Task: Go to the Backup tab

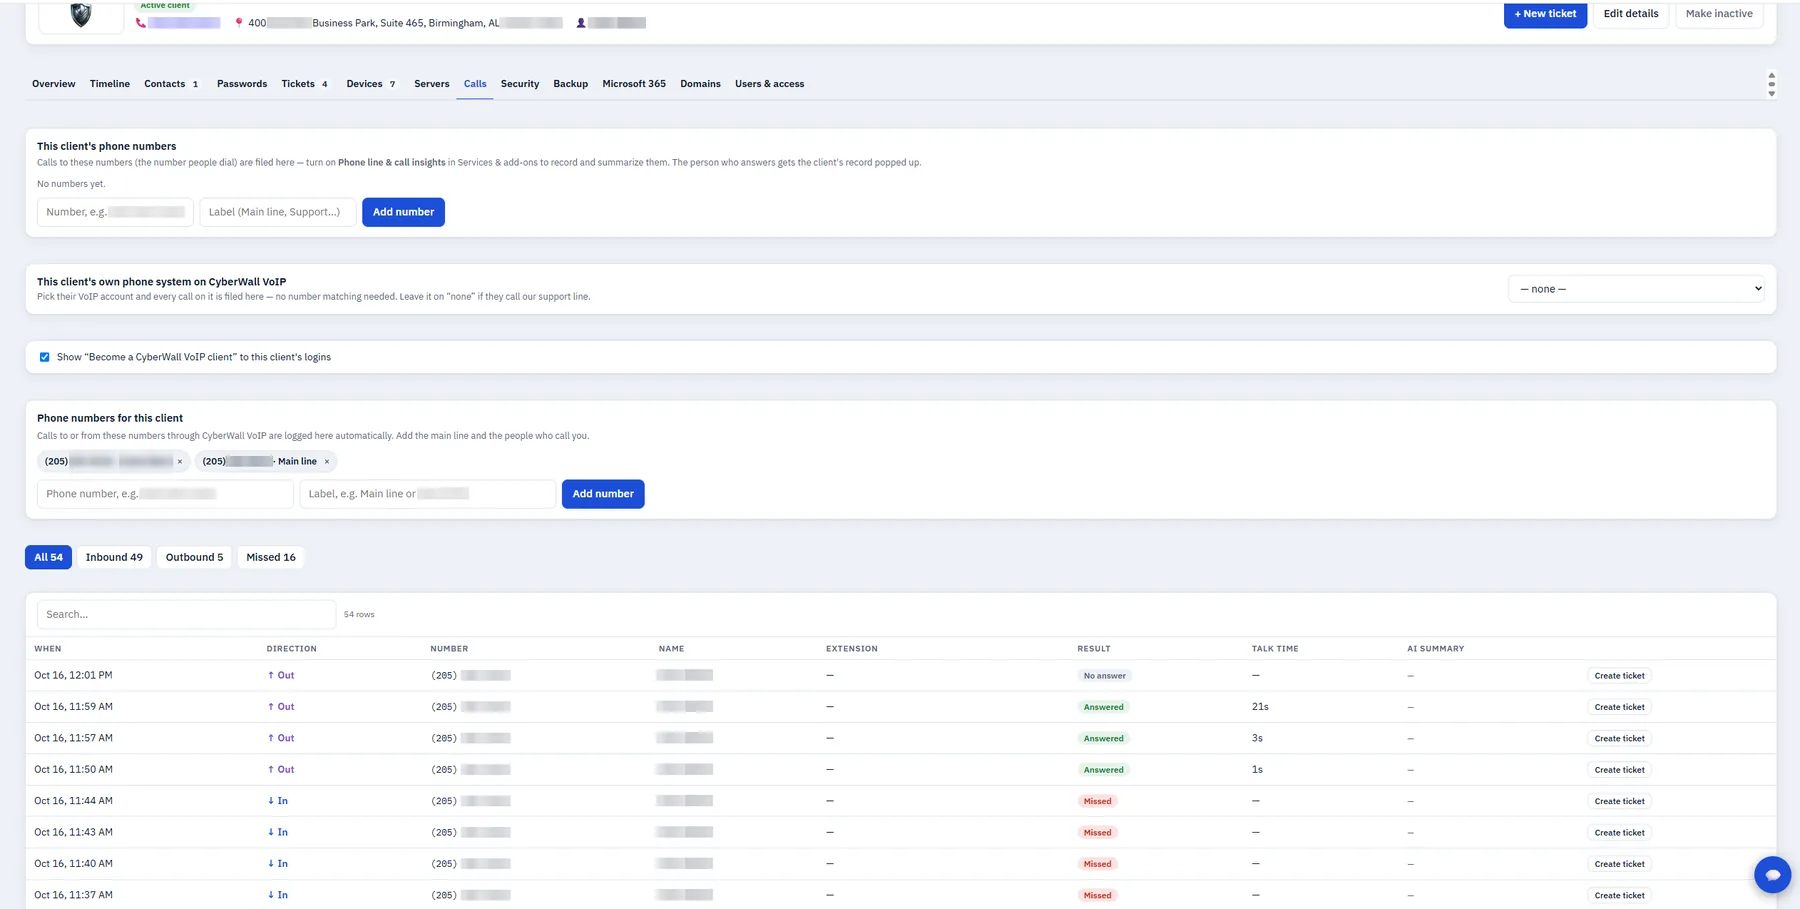Action: tap(571, 84)
